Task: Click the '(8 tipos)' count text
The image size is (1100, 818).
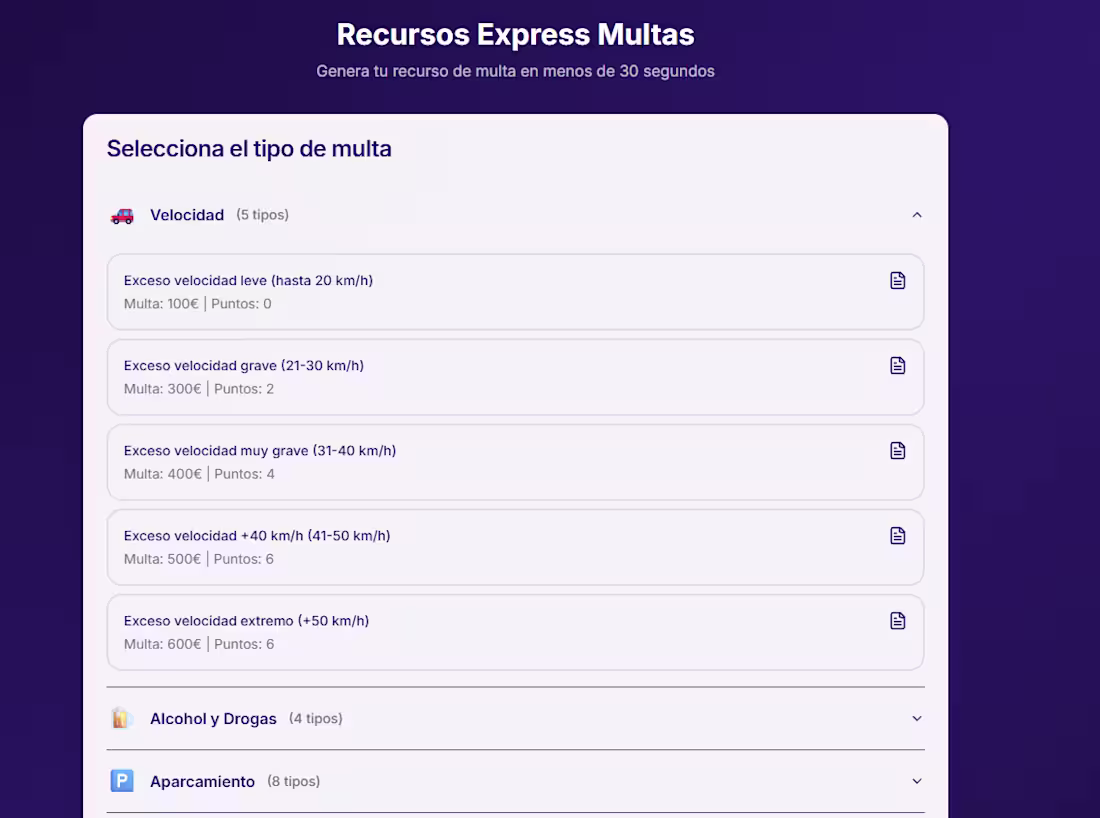Action: point(293,781)
